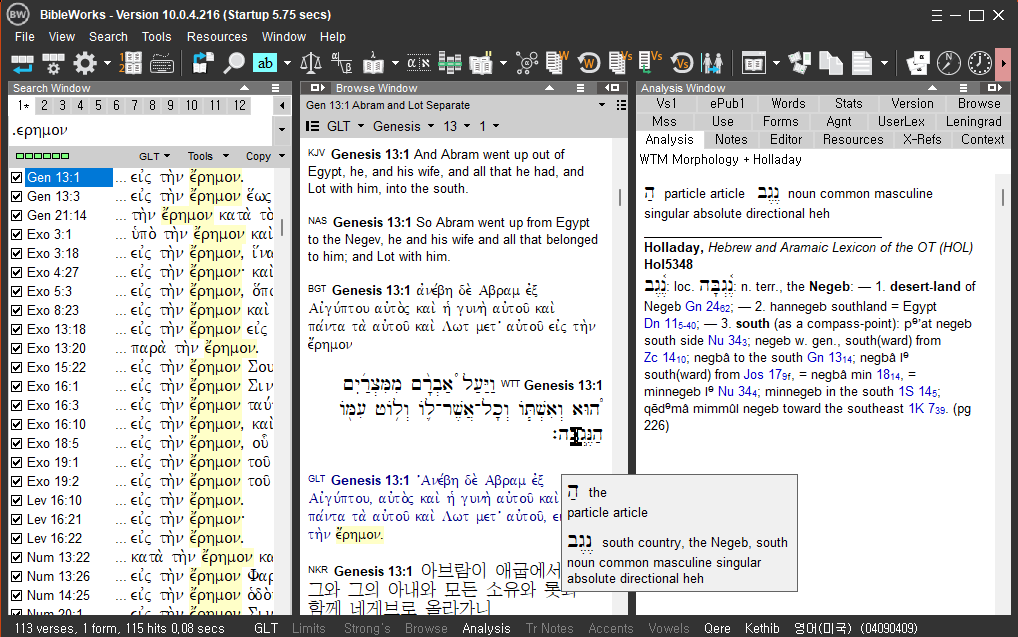Switch to the Leningrad tab
Screen dimensions: 1018x637
point(974,121)
